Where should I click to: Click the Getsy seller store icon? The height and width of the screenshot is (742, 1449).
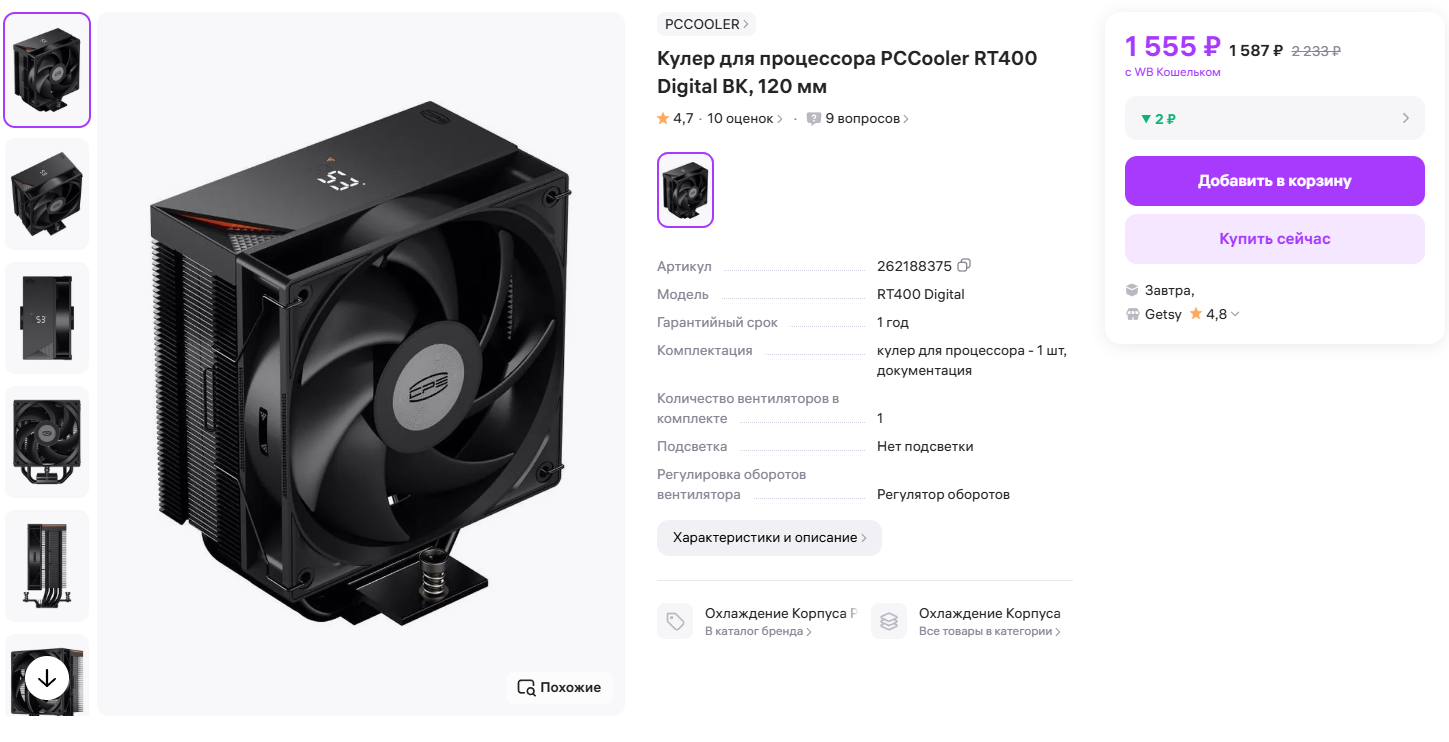click(x=1133, y=314)
